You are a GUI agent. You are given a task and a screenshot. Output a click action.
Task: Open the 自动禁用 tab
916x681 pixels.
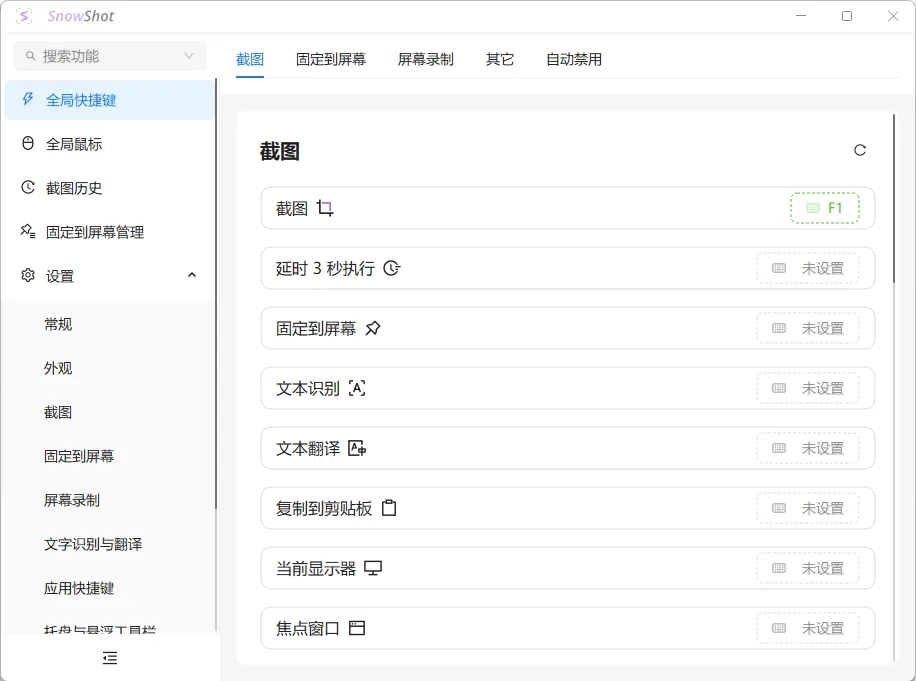tap(574, 60)
